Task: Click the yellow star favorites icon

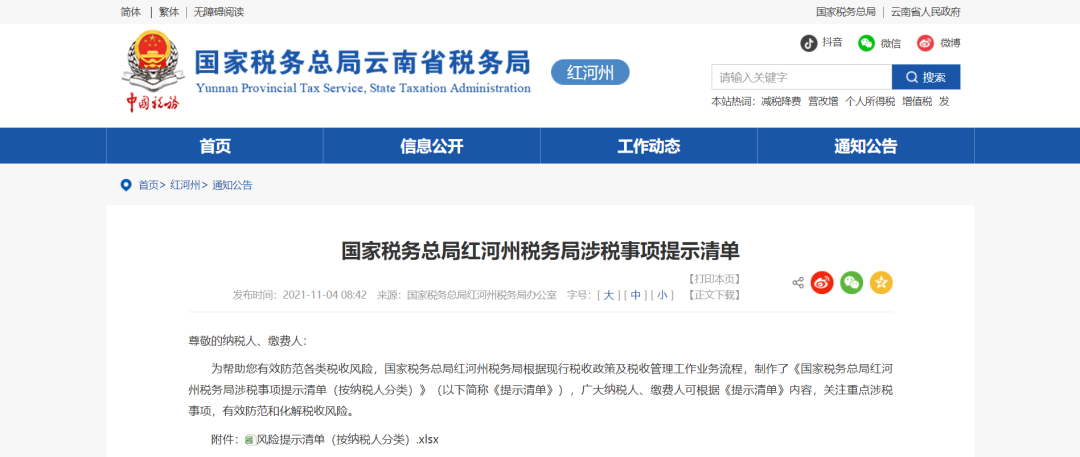Action: 881,283
